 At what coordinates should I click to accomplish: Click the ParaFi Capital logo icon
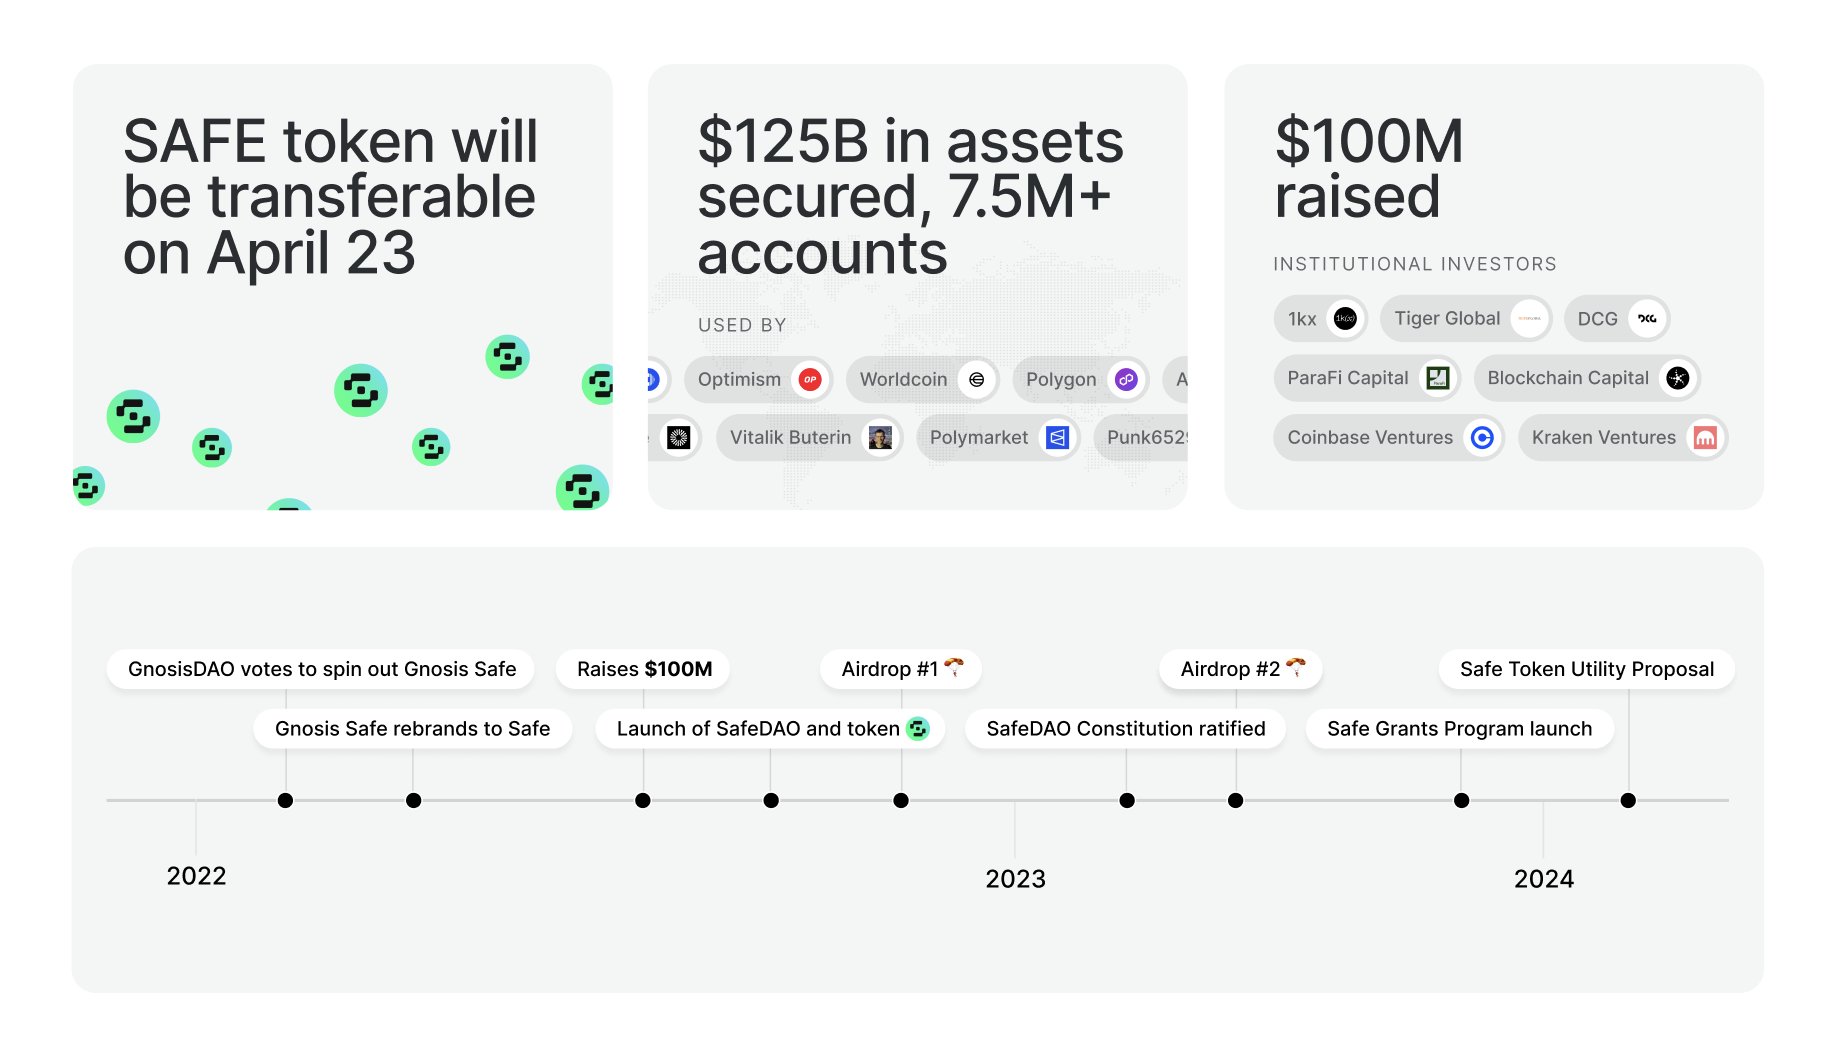click(x=1437, y=378)
